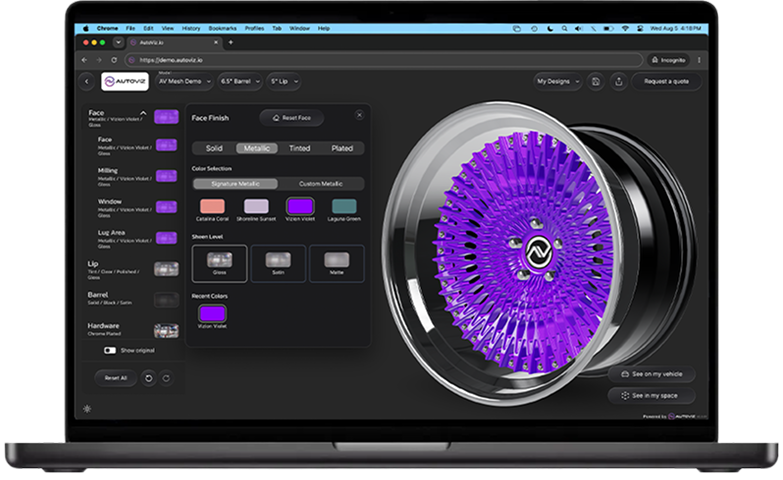Select the Metallic finish type

(257, 148)
